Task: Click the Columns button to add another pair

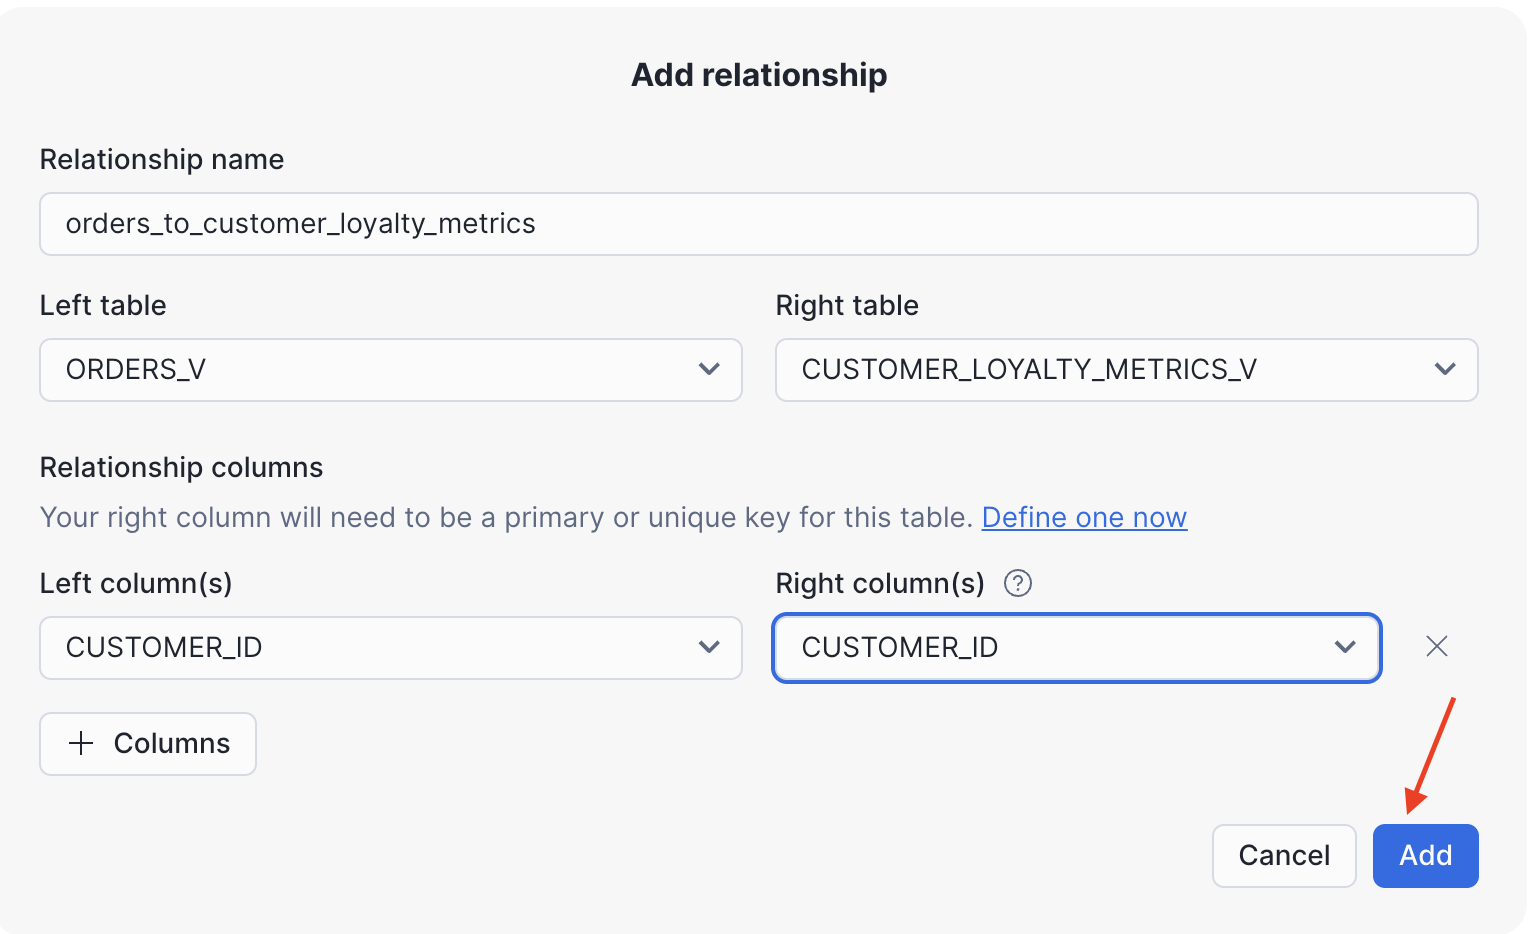Action: (147, 743)
